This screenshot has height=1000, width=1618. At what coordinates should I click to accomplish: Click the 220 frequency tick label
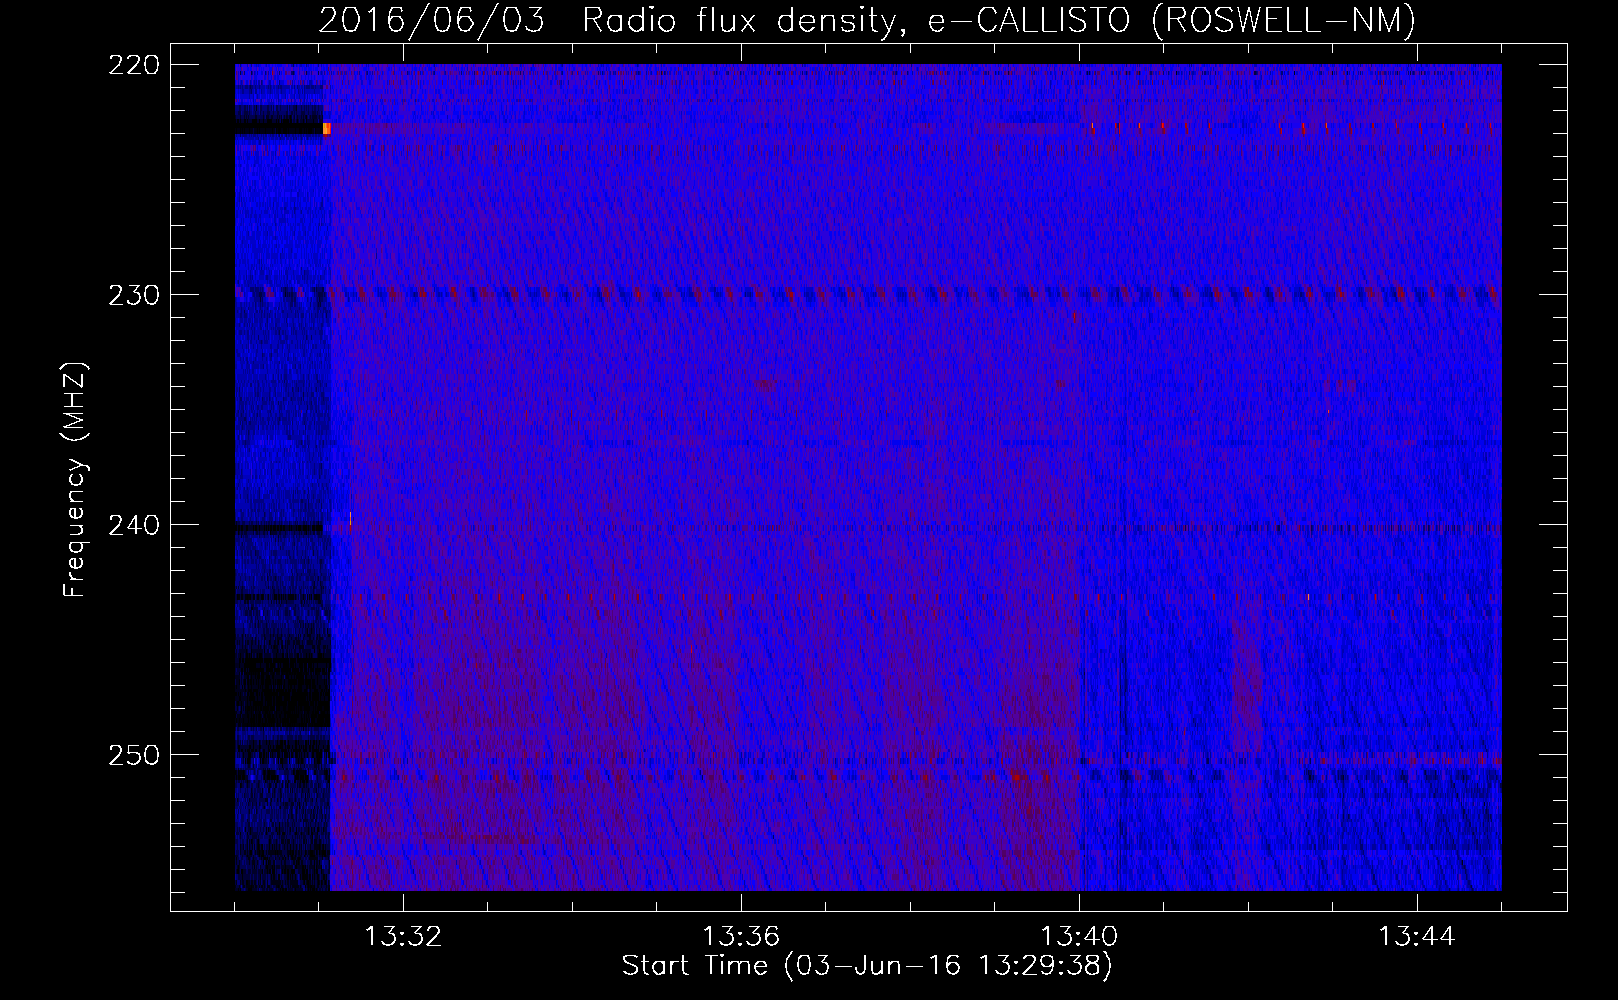pos(134,65)
